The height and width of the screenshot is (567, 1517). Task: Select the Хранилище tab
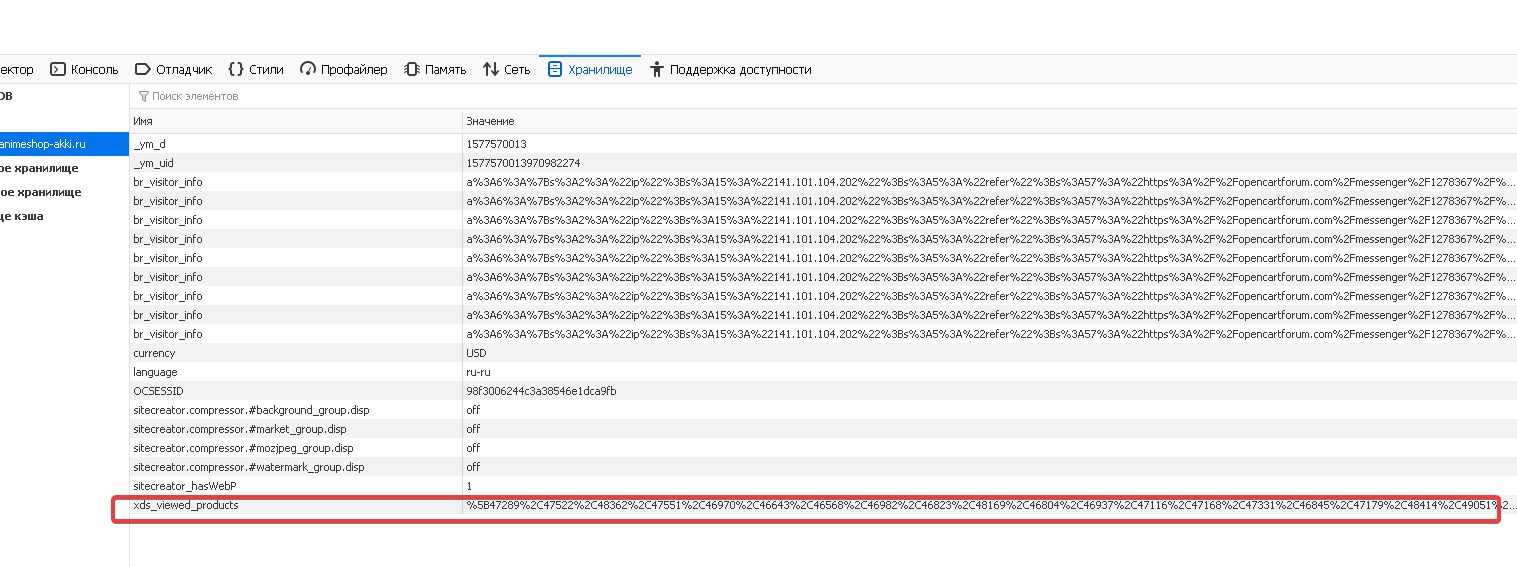click(x=590, y=70)
